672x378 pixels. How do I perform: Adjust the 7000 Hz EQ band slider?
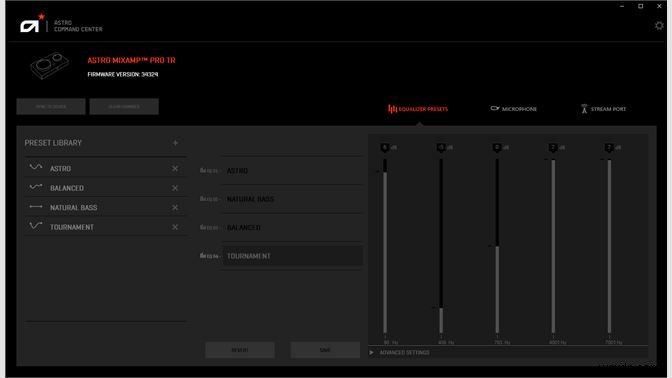[x=609, y=246]
